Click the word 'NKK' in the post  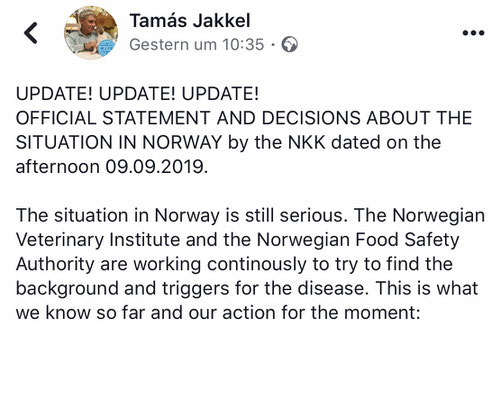point(306,143)
